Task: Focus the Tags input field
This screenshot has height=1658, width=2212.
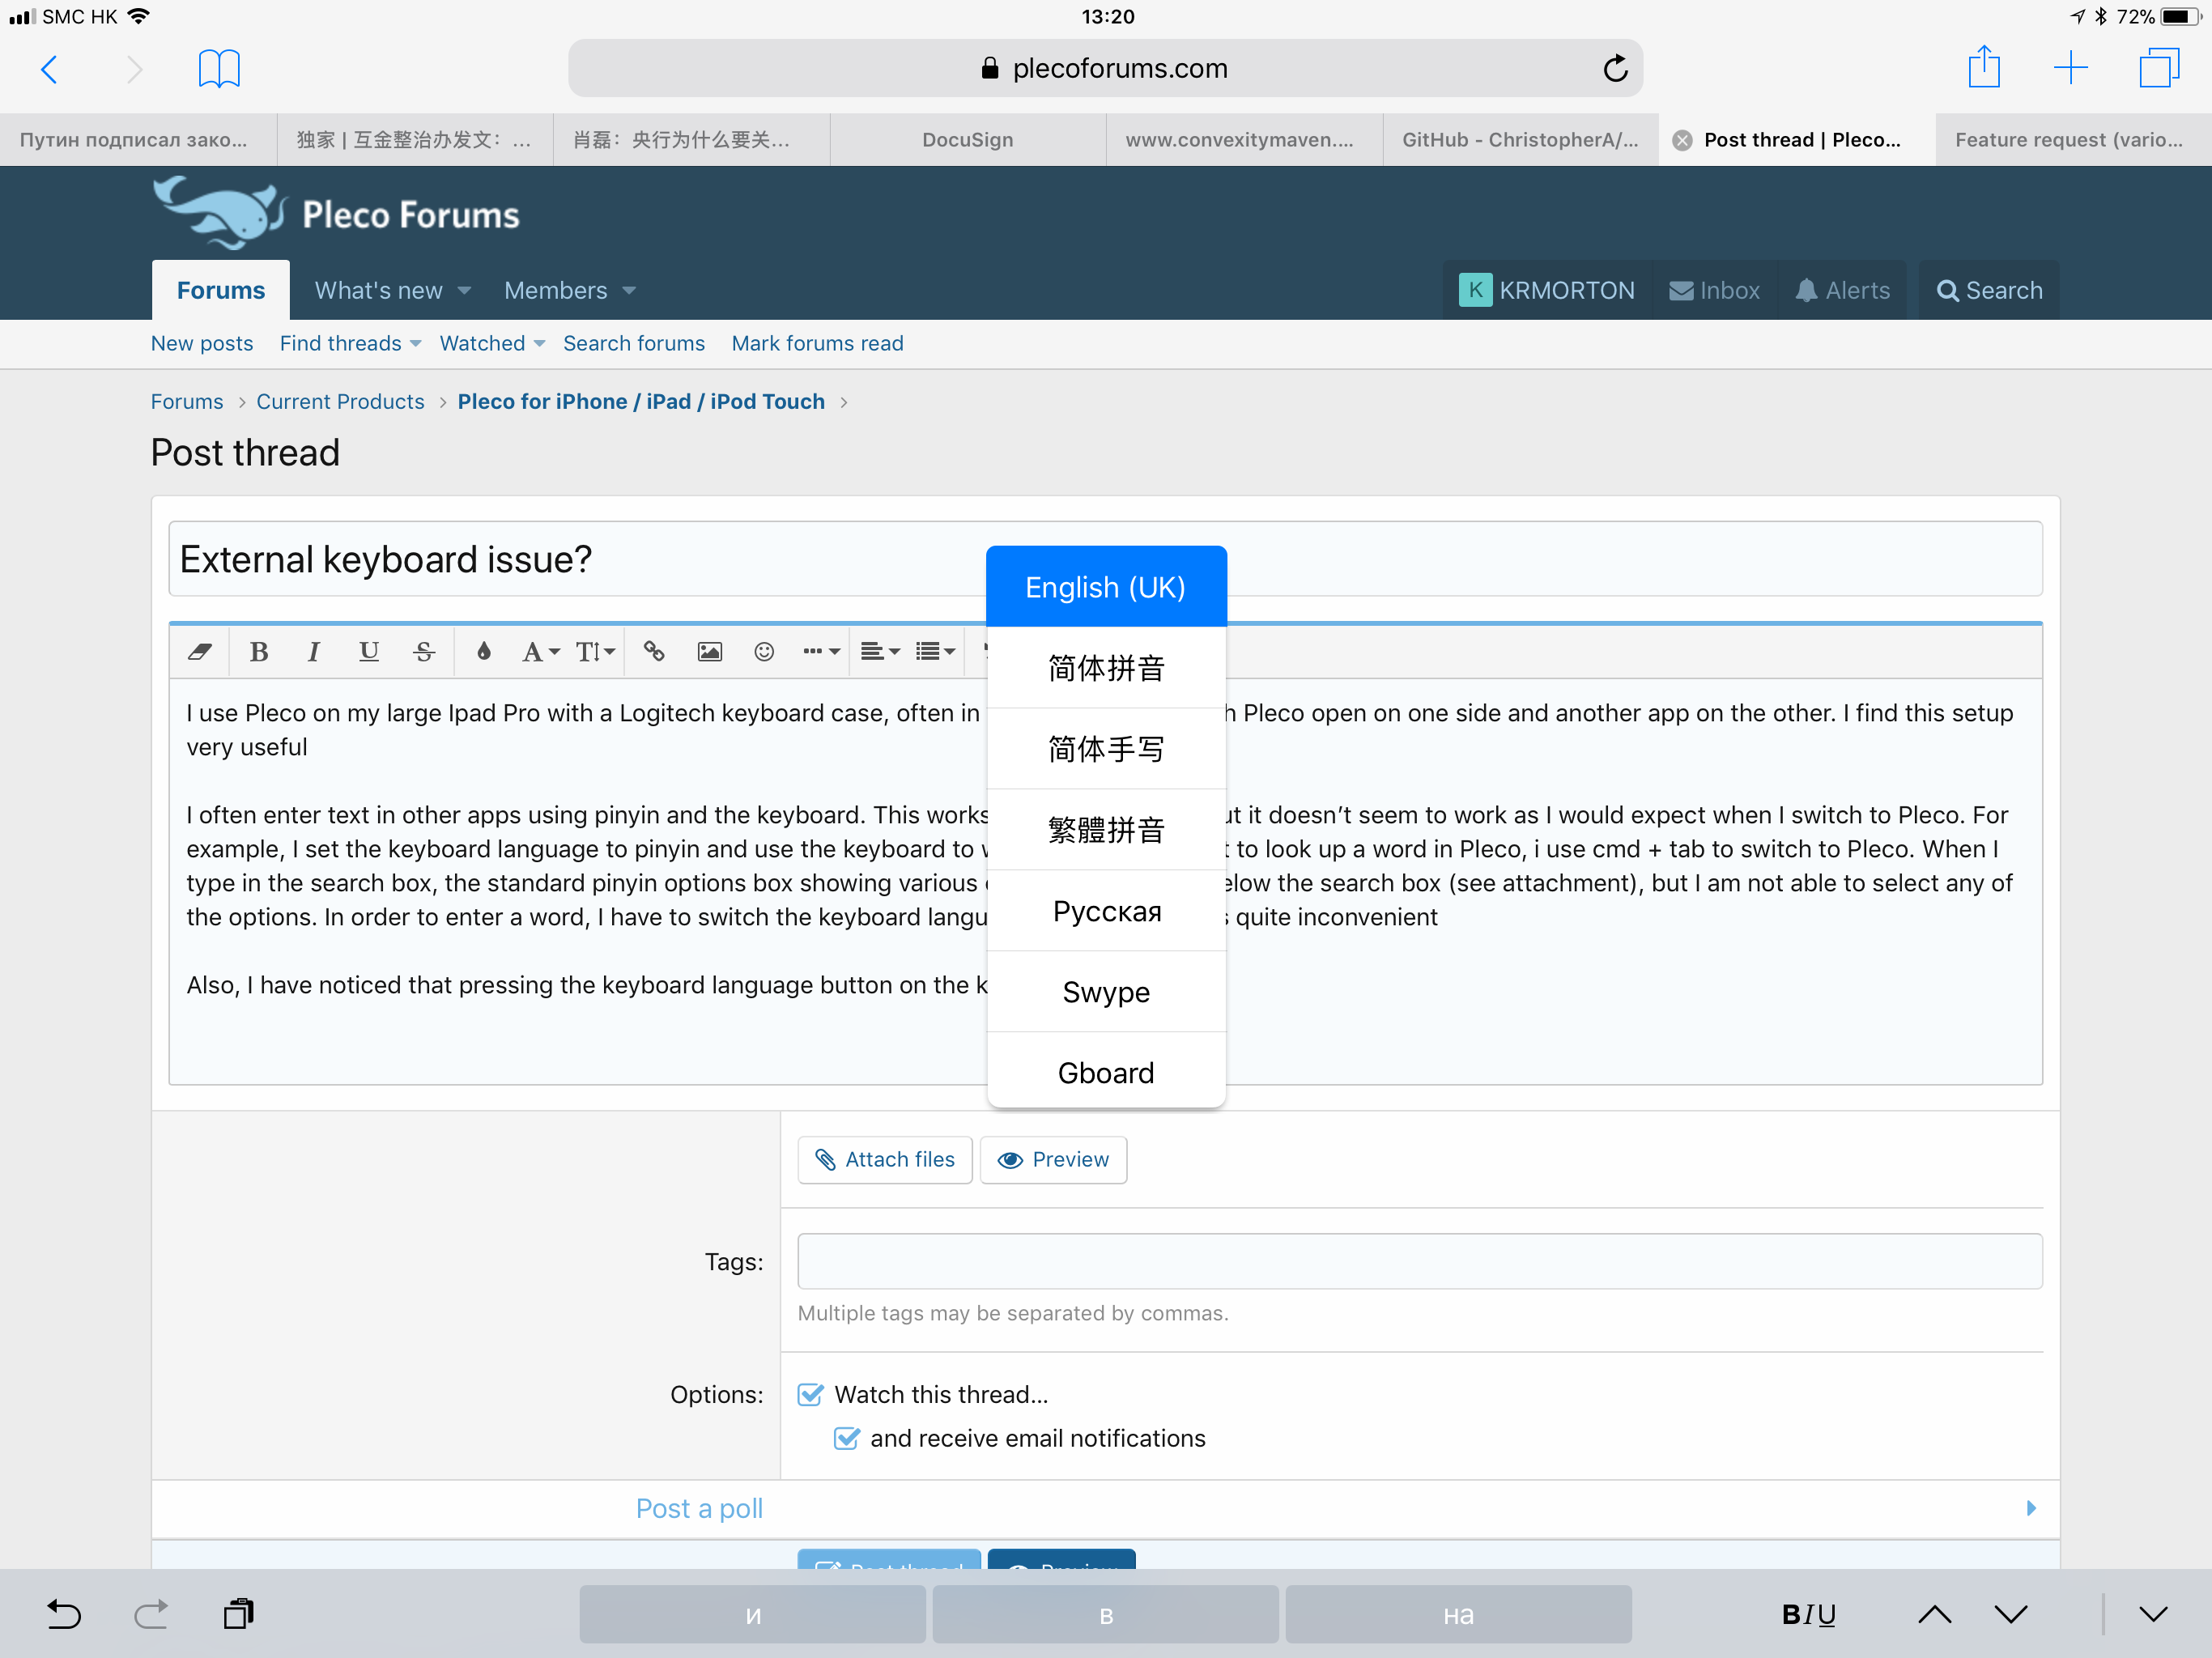Action: coord(1420,1261)
